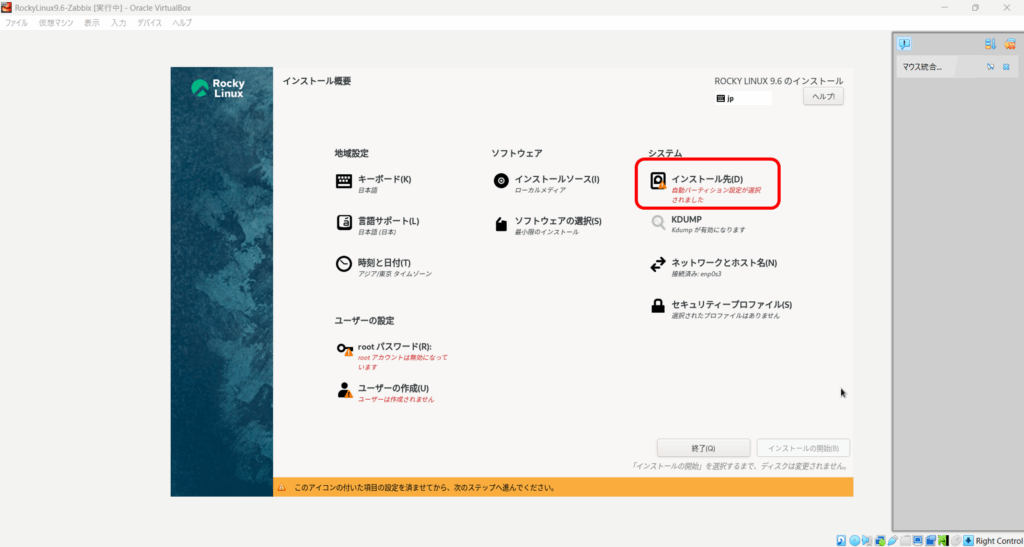The height and width of the screenshot is (547, 1024).
Task: Open the インストールソース(I) disc settings
Action: (x=546, y=182)
